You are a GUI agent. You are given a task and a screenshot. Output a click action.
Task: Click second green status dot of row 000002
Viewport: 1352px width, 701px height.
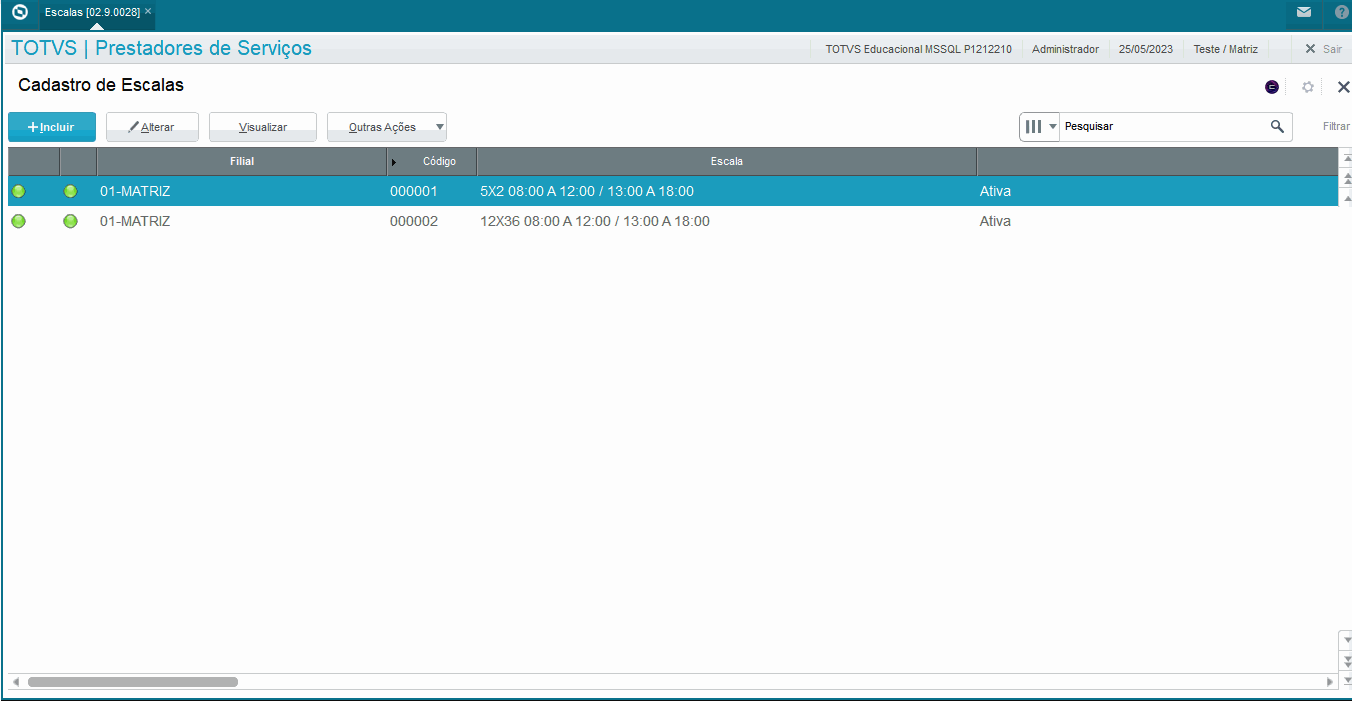click(70, 221)
